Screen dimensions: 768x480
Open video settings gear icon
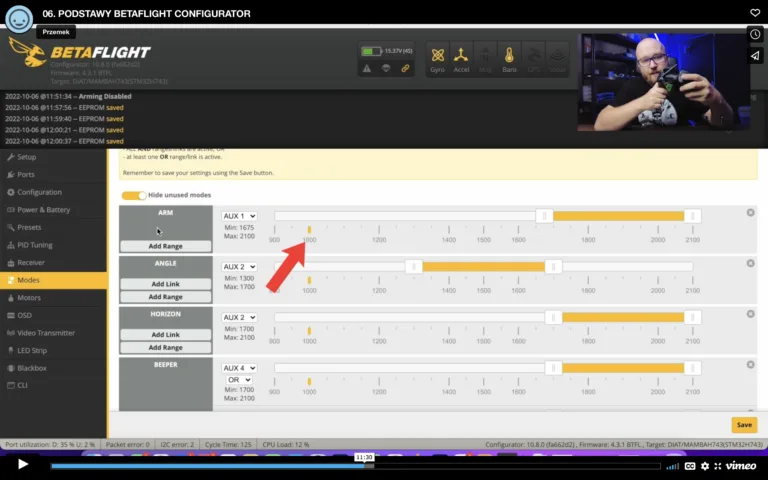pos(705,466)
